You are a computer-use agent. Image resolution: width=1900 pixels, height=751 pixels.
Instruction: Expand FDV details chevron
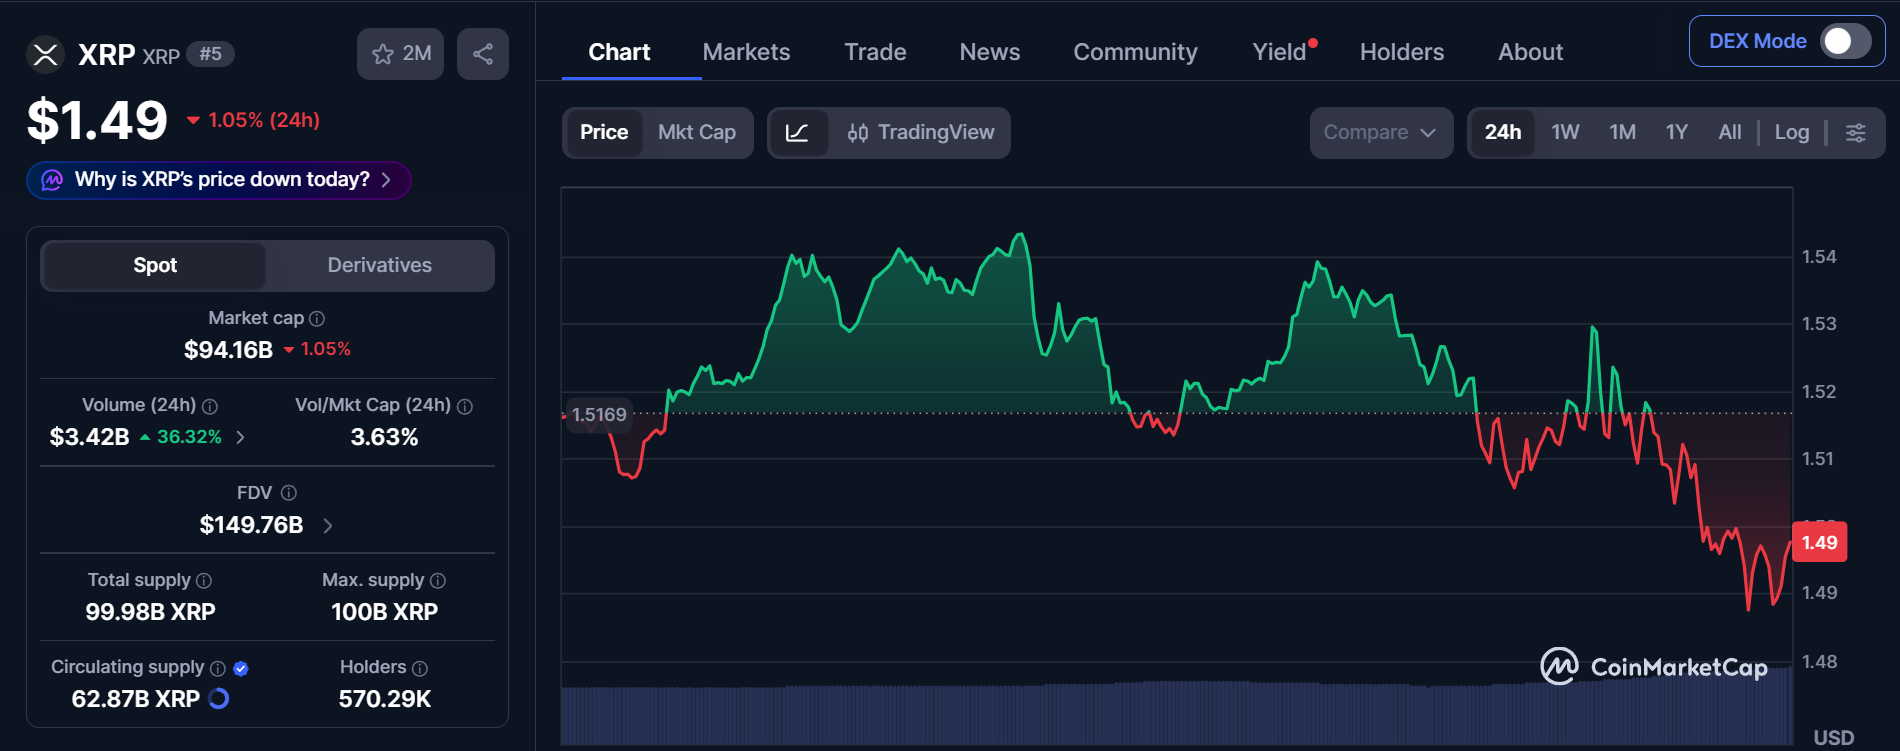tap(328, 525)
